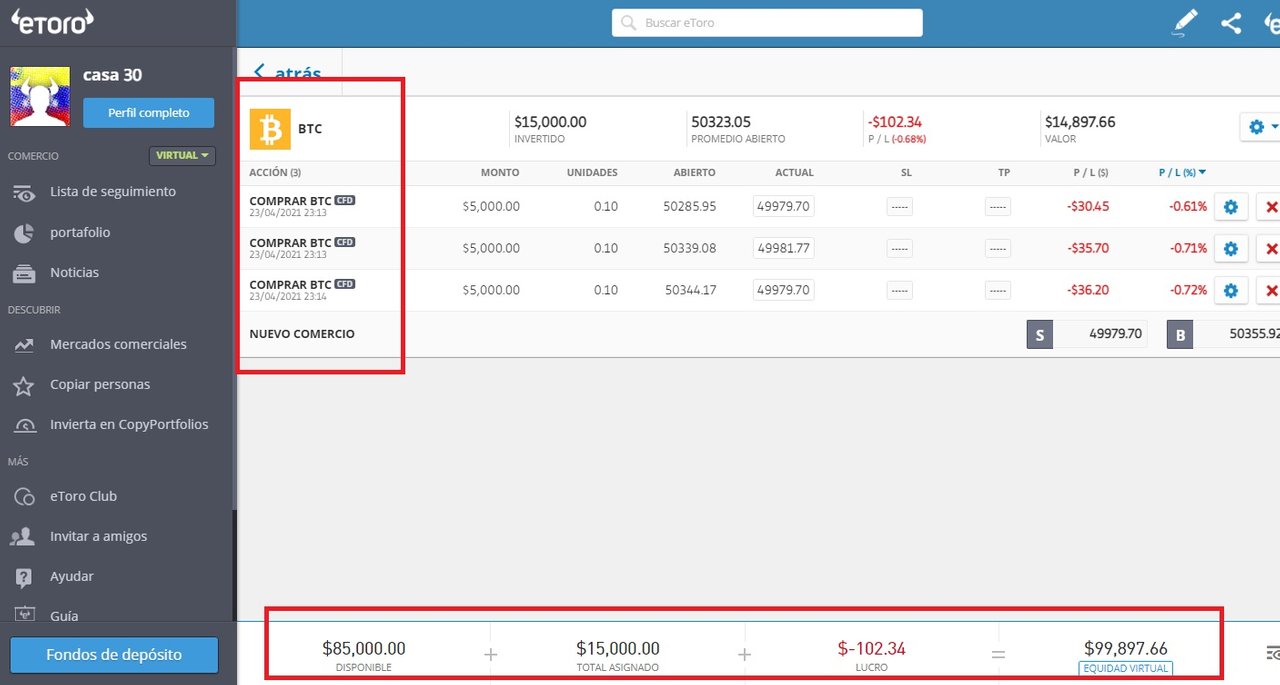The width and height of the screenshot is (1280, 685).
Task: Open Guía in sidebar
Action: pos(64,616)
